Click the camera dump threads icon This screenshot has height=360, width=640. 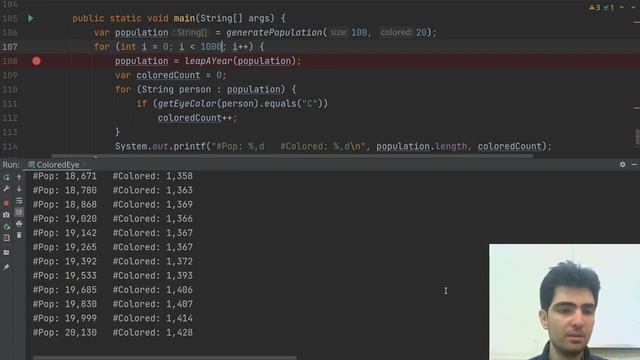6,215
